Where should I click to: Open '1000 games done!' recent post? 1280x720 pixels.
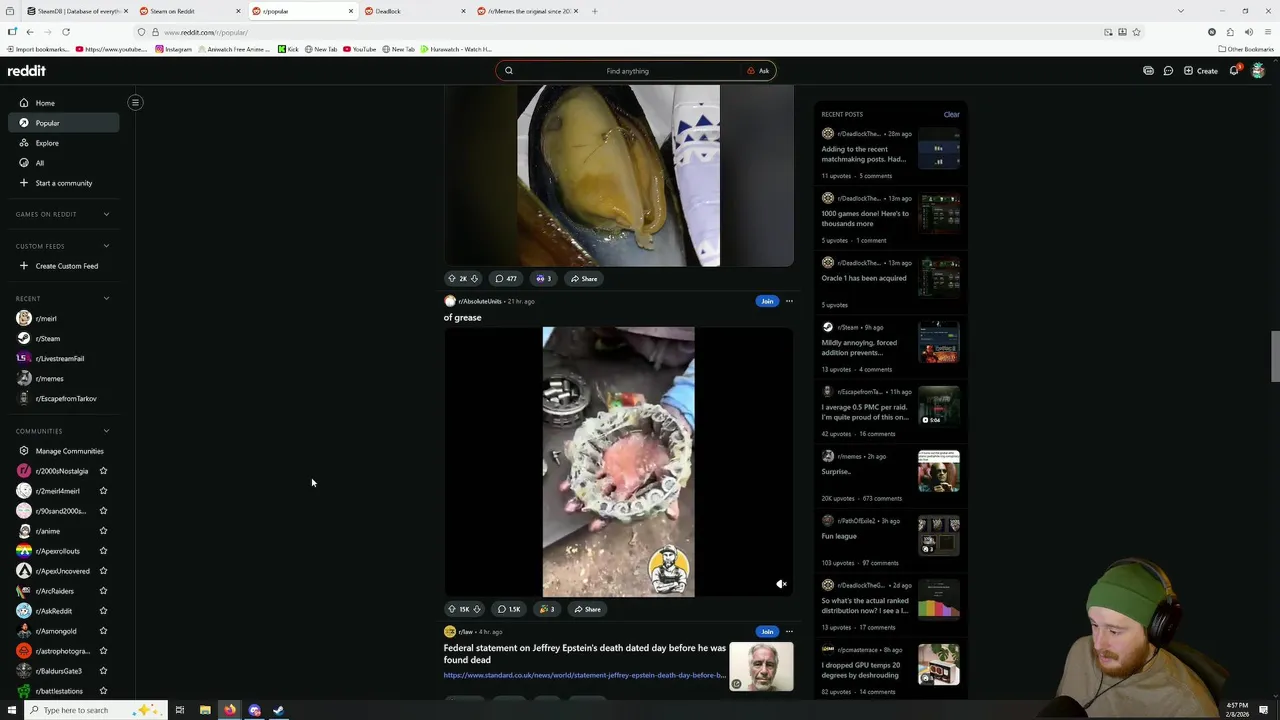[x=866, y=219]
